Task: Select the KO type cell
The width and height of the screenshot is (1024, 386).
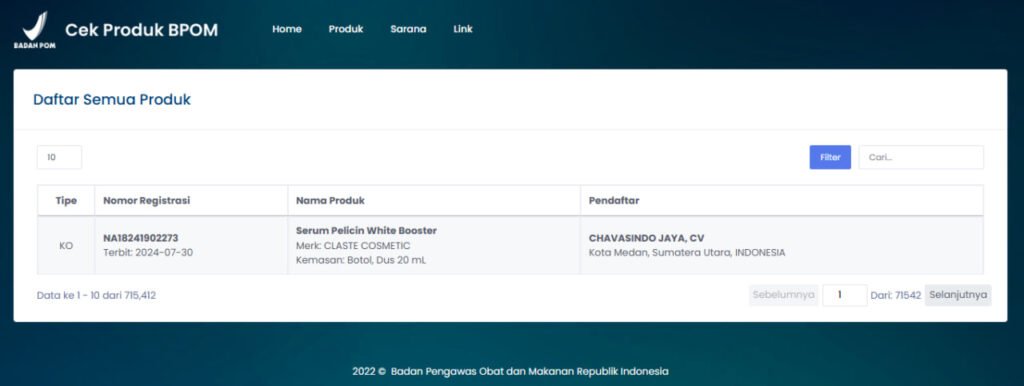Action: click(66, 246)
